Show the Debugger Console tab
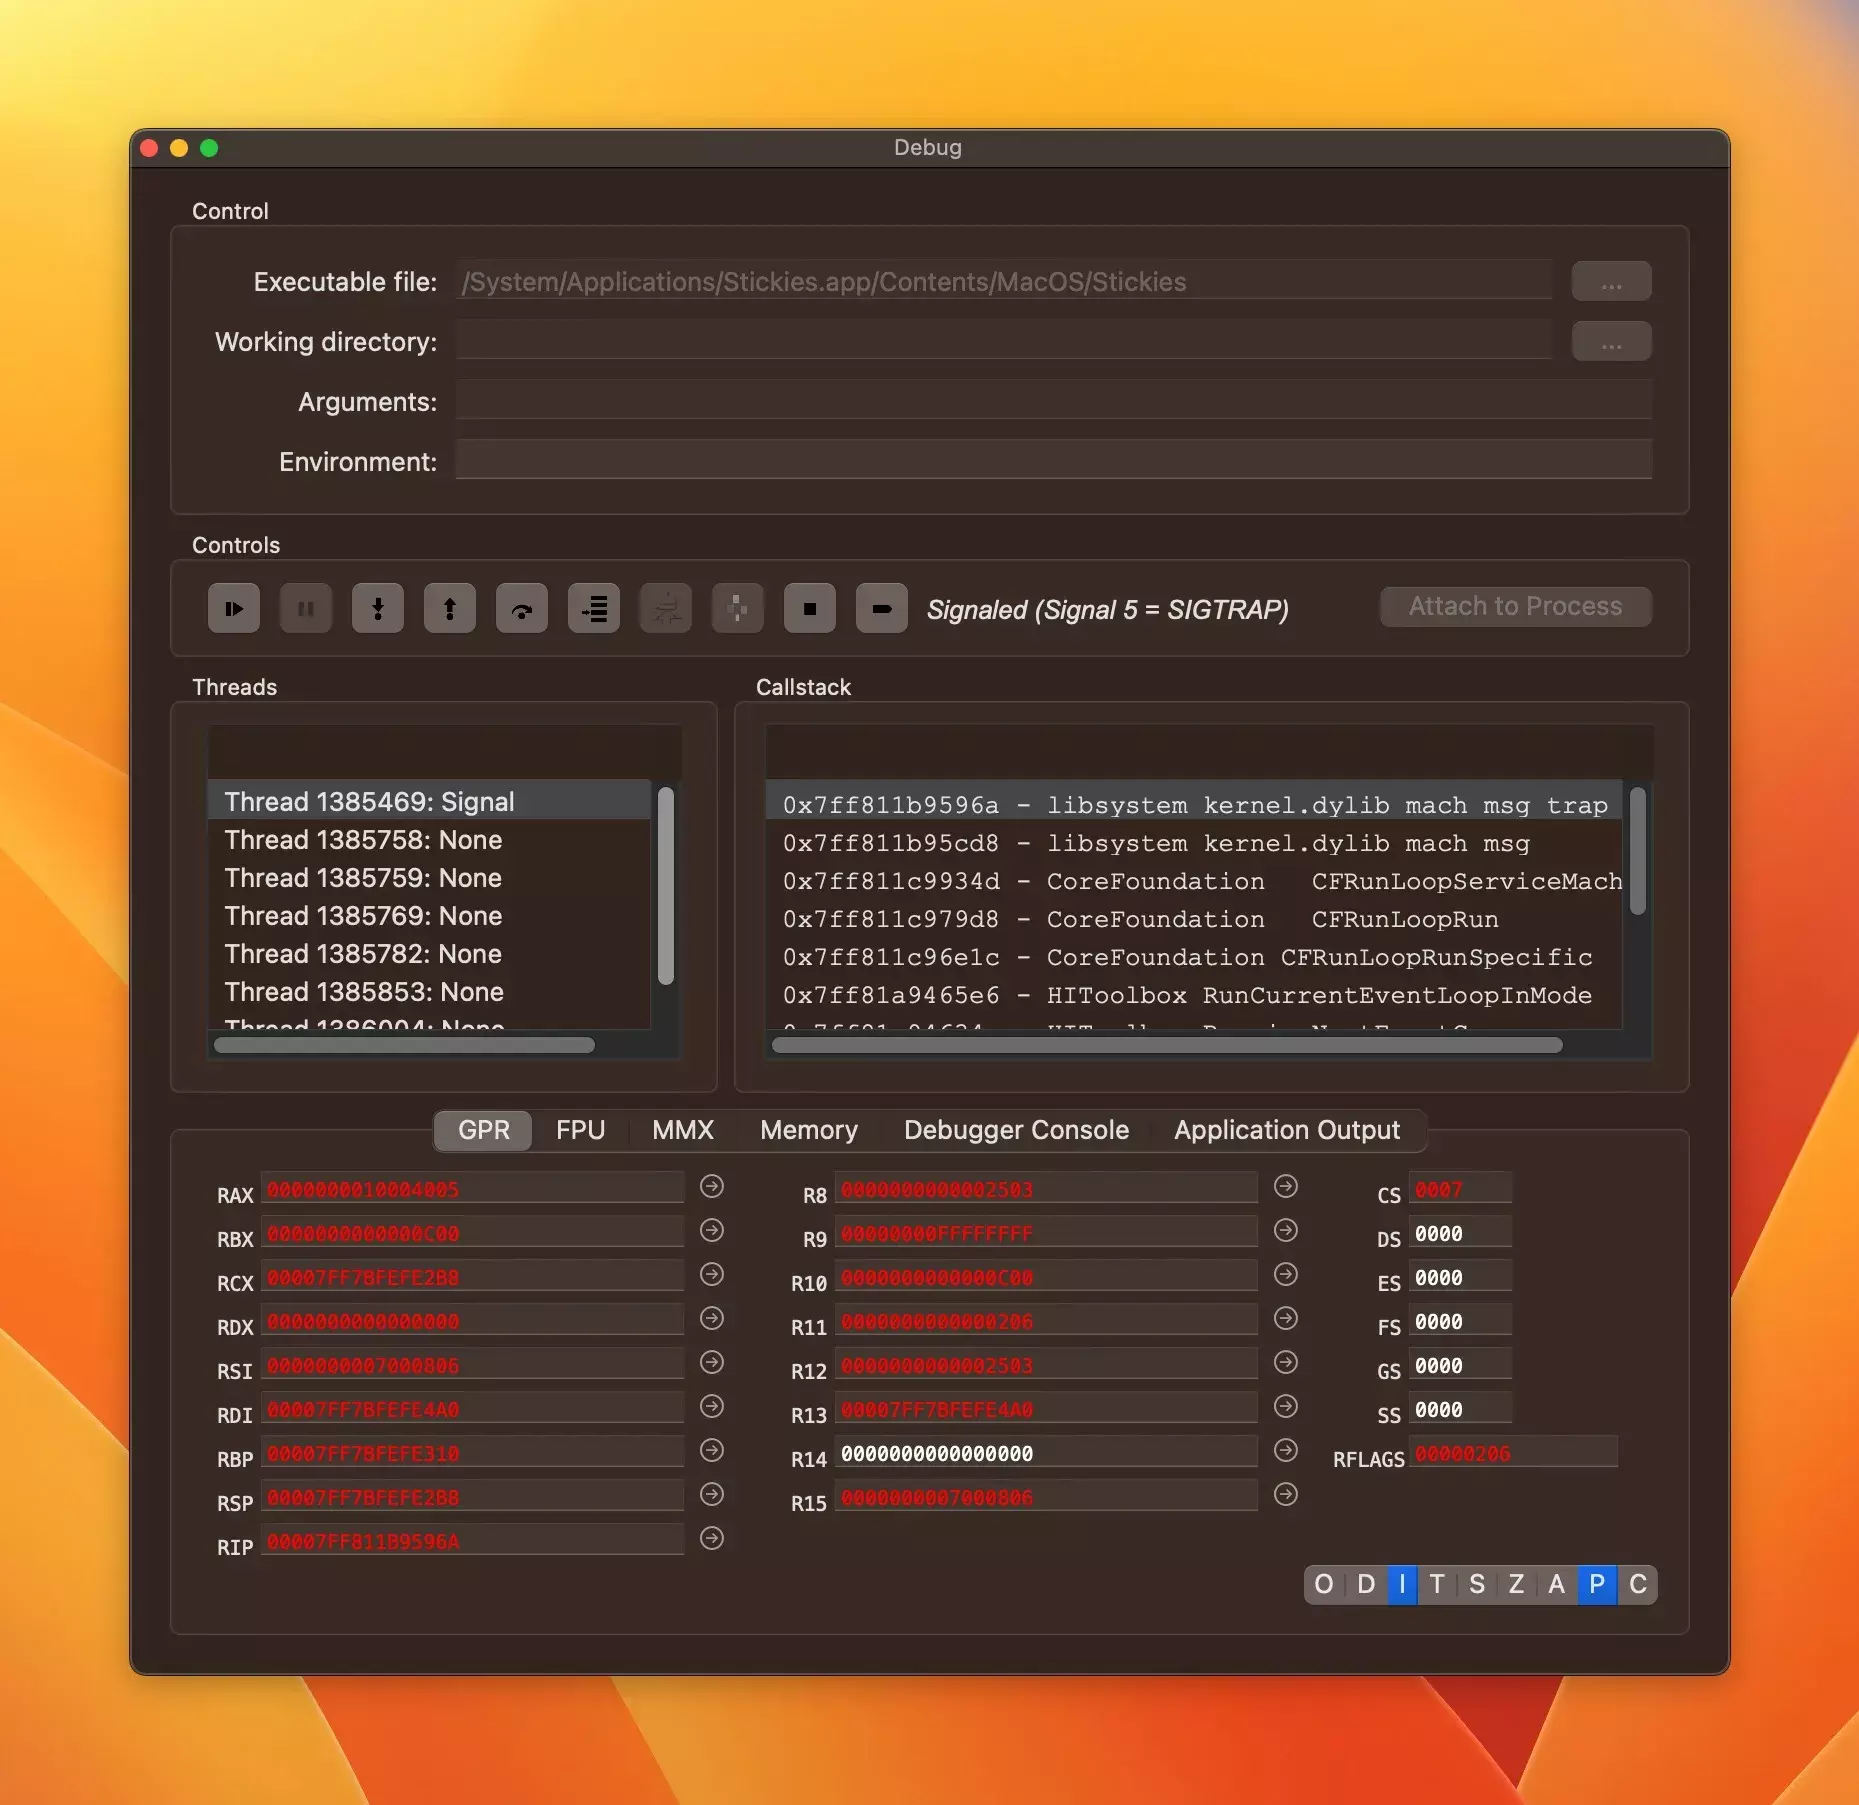1859x1805 pixels. (x=1016, y=1130)
